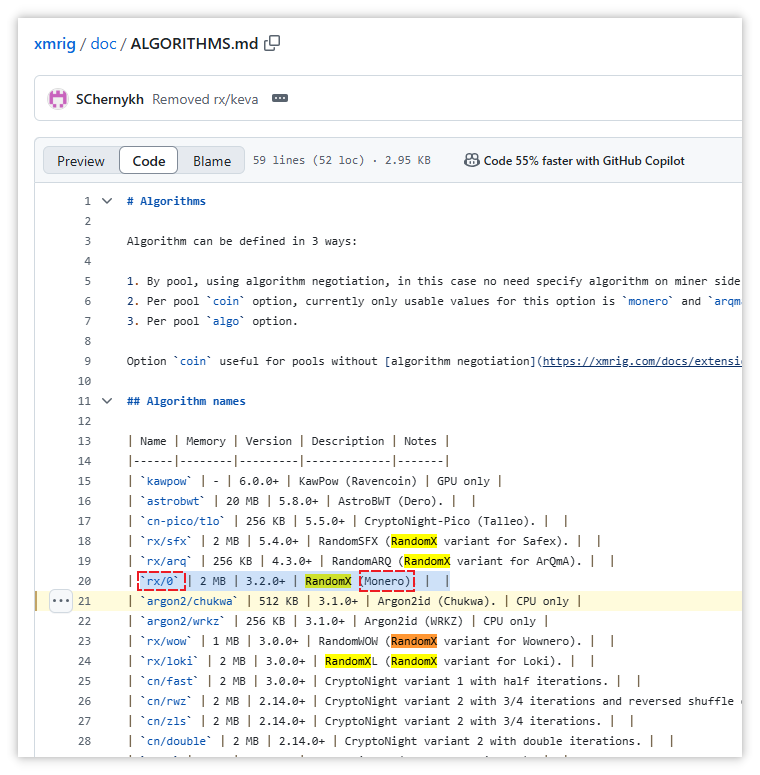The width and height of the screenshot is (760, 775).
Task: Collapse the Algorithm names section
Action: click(107, 401)
